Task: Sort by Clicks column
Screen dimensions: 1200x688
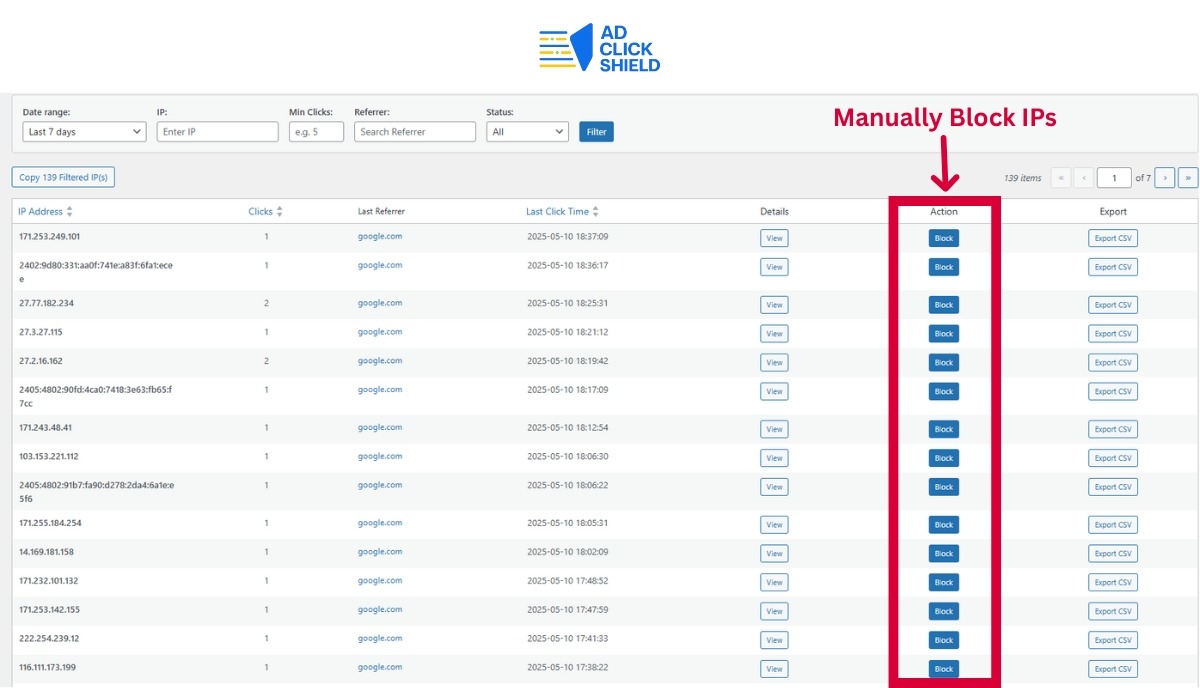Action: coord(260,211)
